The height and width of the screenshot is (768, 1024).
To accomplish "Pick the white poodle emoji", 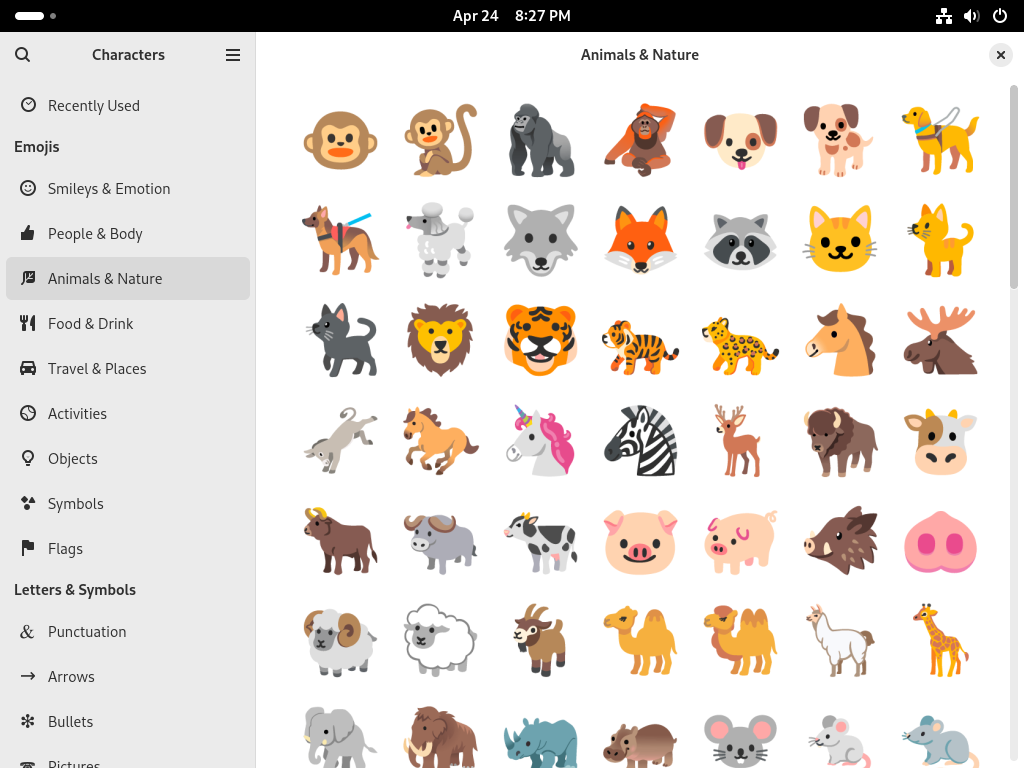I will coord(440,240).
